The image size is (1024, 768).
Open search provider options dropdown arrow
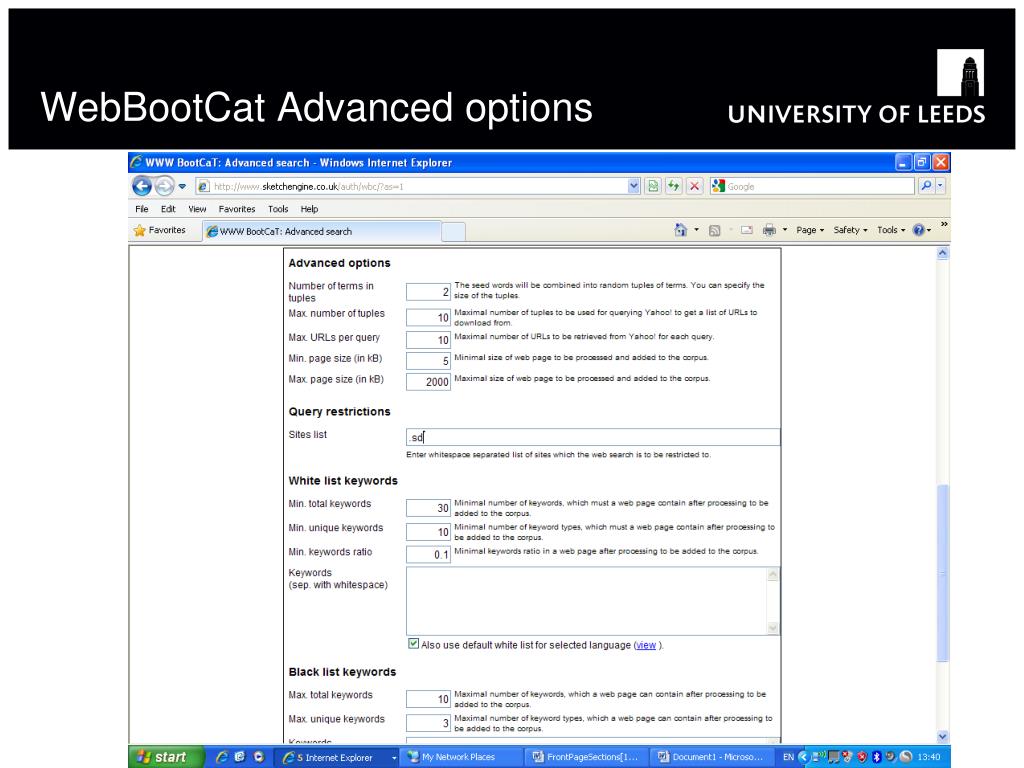(940, 186)
